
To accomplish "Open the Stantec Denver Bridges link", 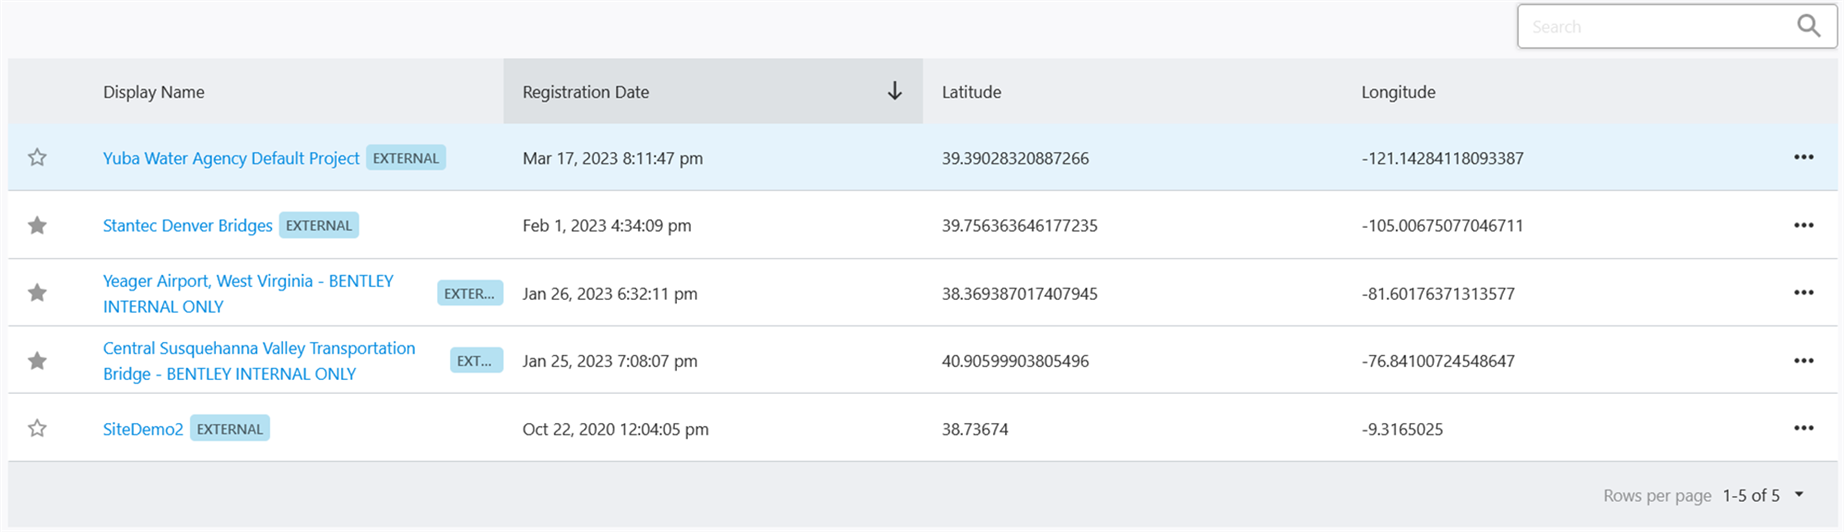I will [187, 226].
